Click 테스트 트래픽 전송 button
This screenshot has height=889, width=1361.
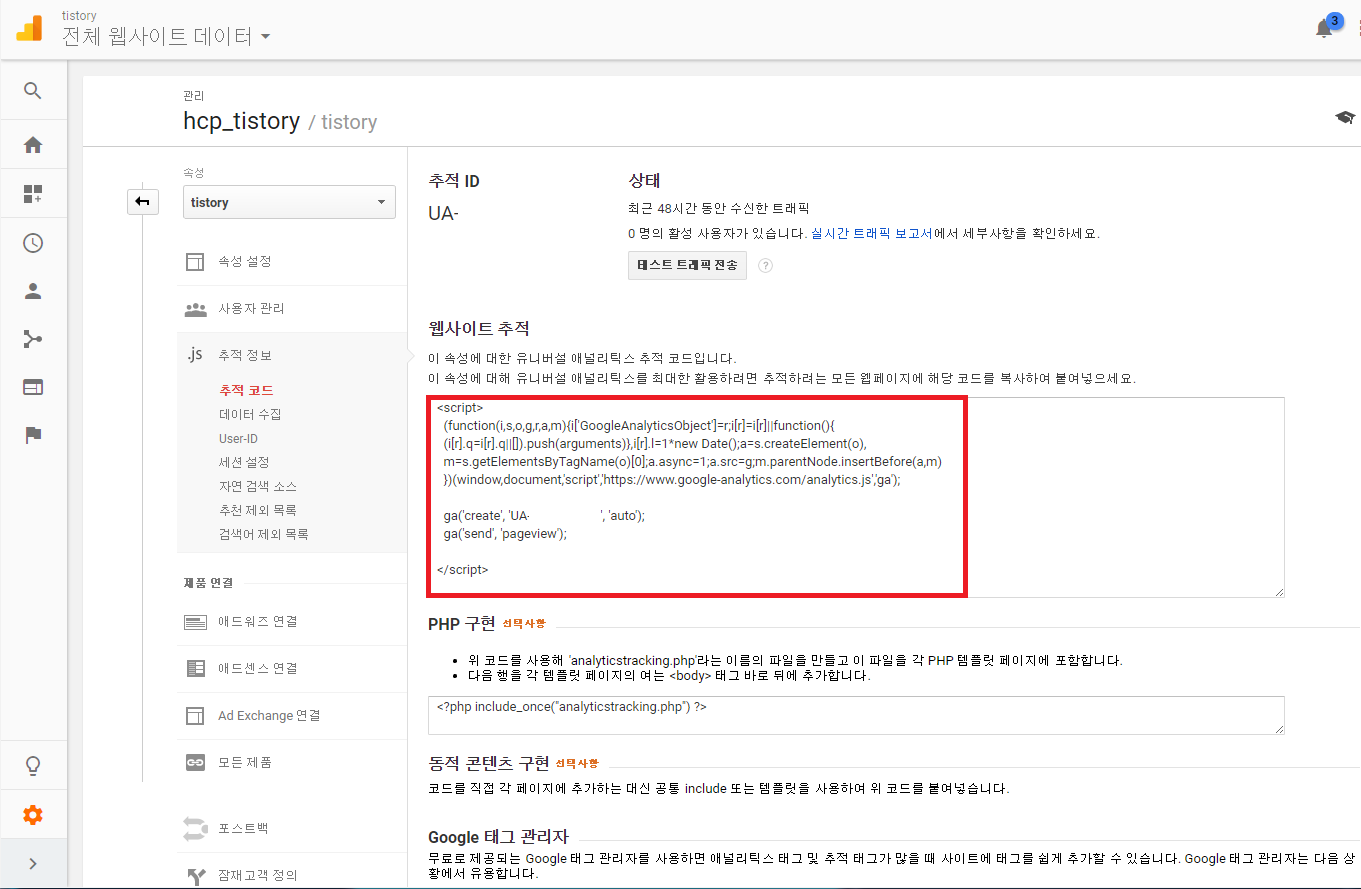(x=687, y=265)
